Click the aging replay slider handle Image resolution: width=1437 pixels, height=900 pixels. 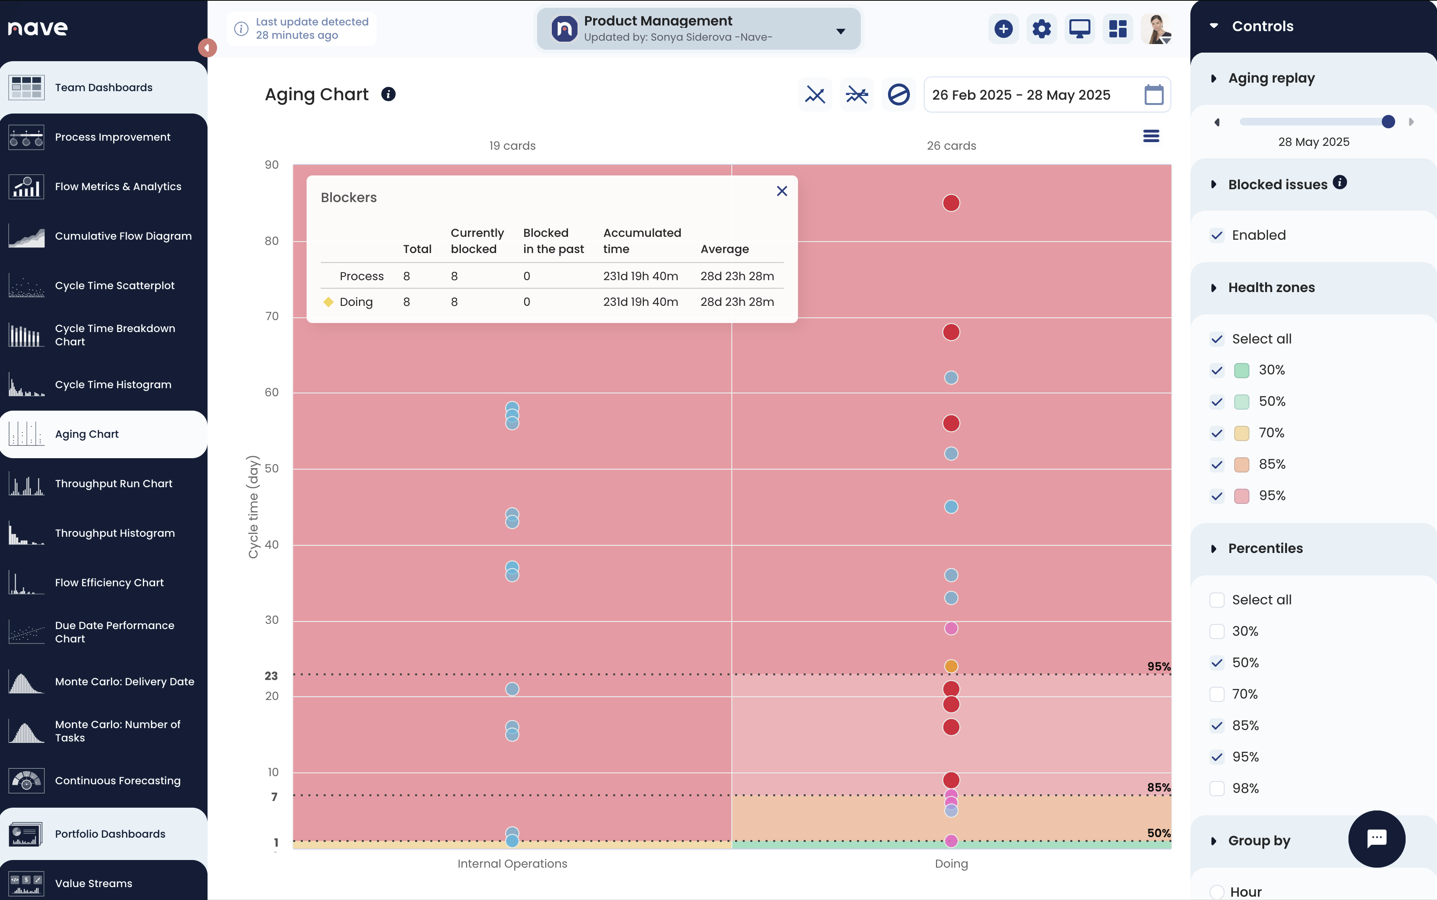1388,122
